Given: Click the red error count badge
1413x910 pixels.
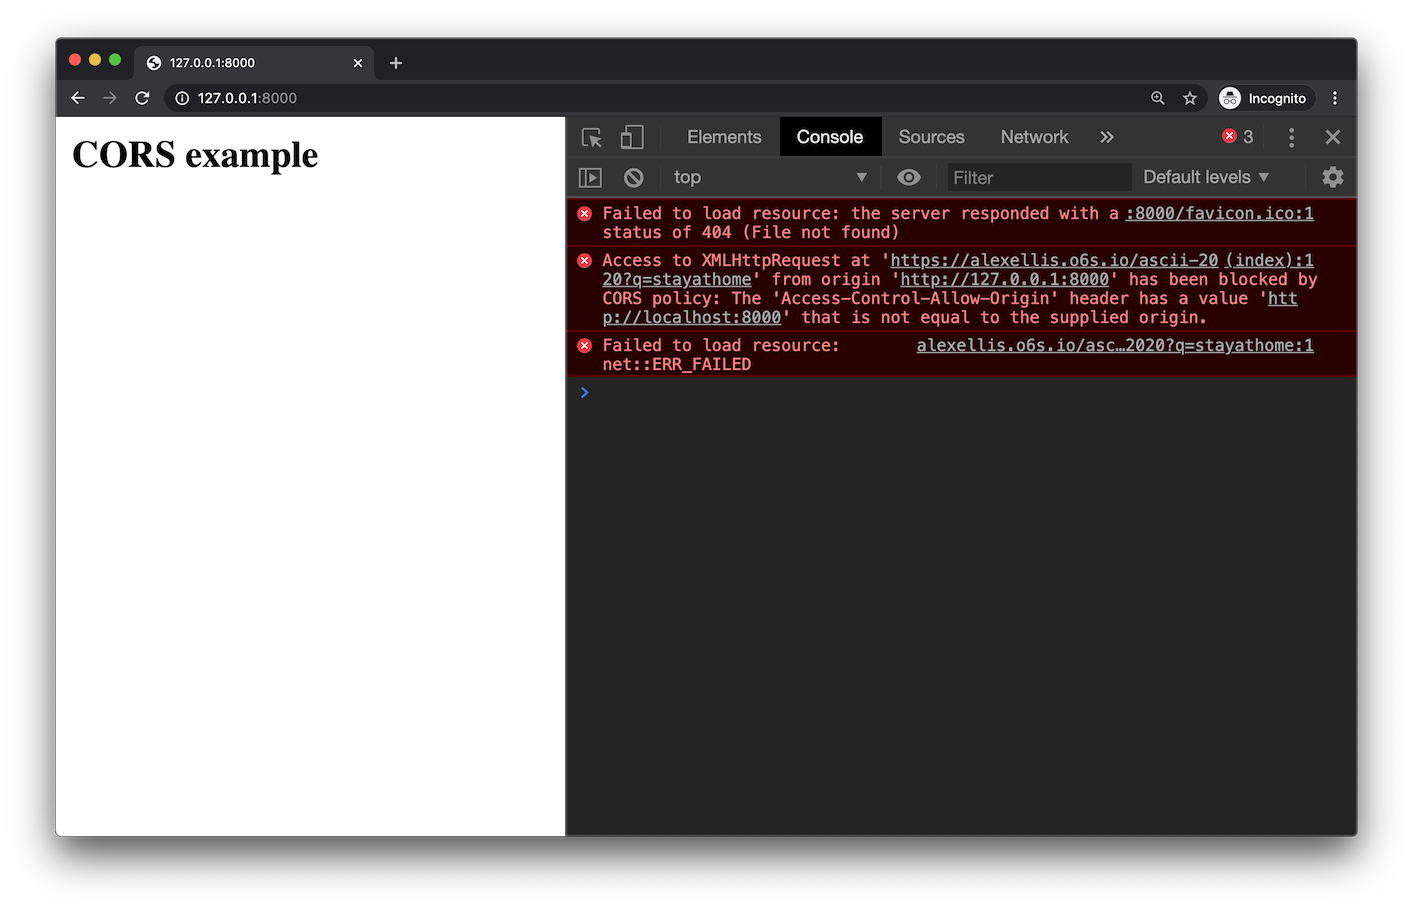Looking at the screenshot, I should pos(1238,137).
